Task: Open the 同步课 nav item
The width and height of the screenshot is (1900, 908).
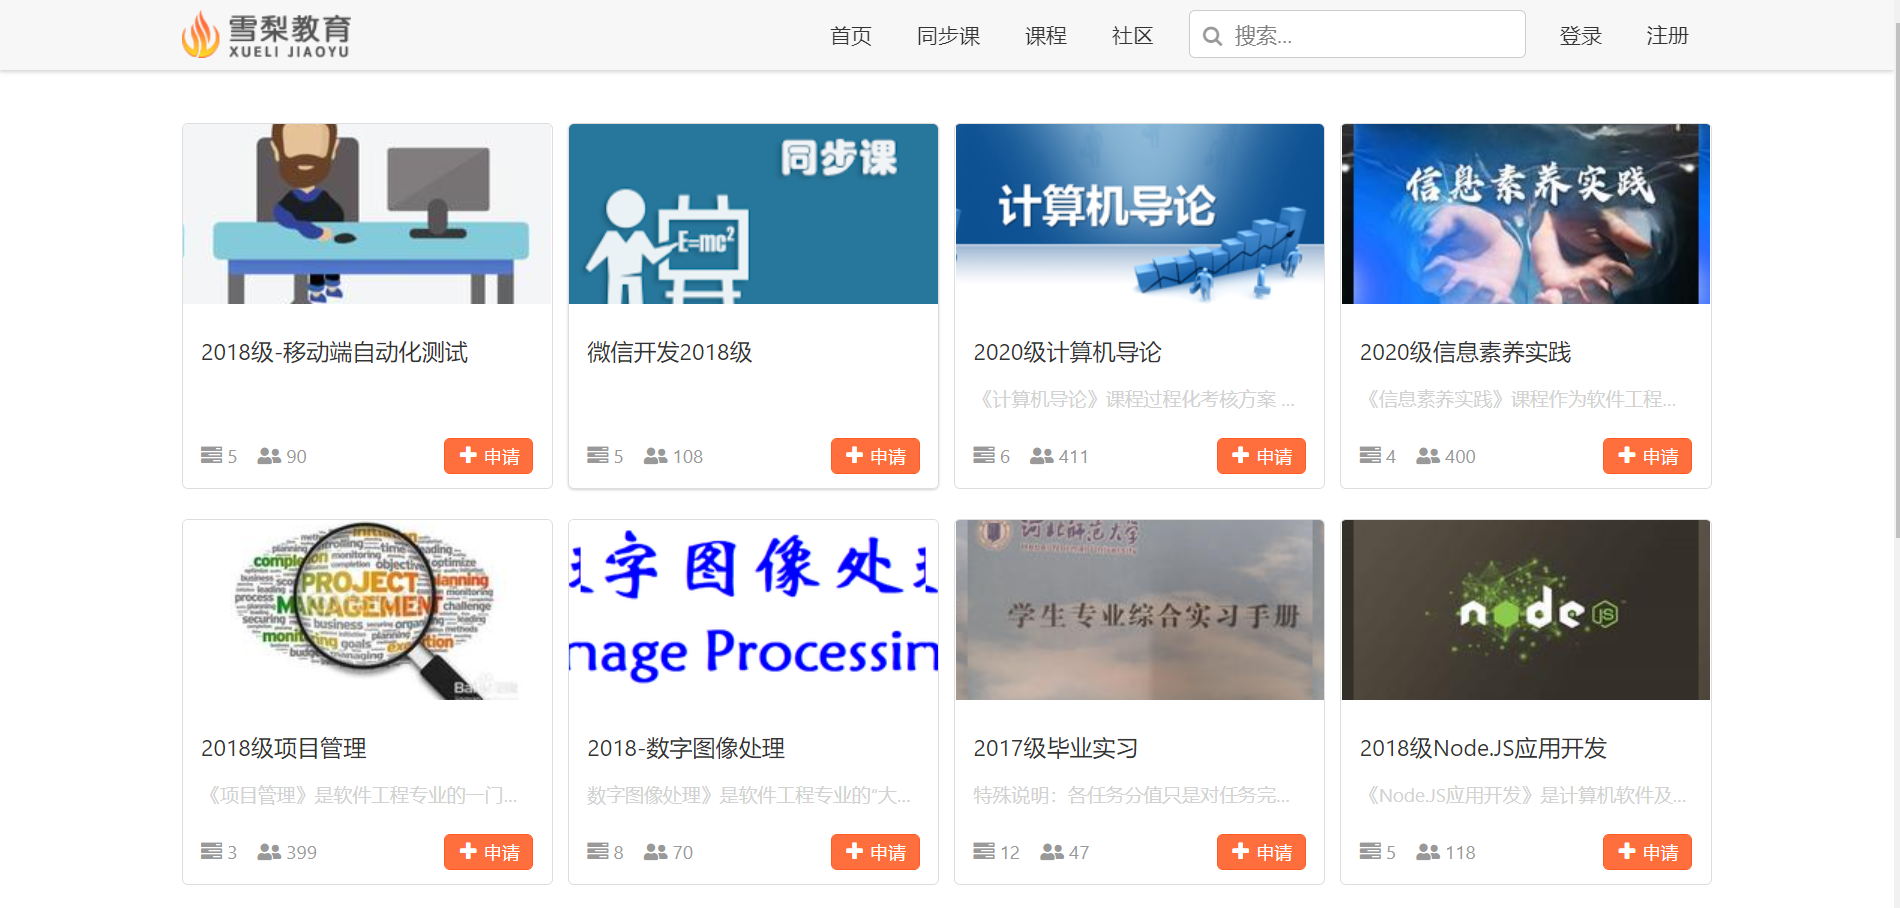Action: pos(948,36)
